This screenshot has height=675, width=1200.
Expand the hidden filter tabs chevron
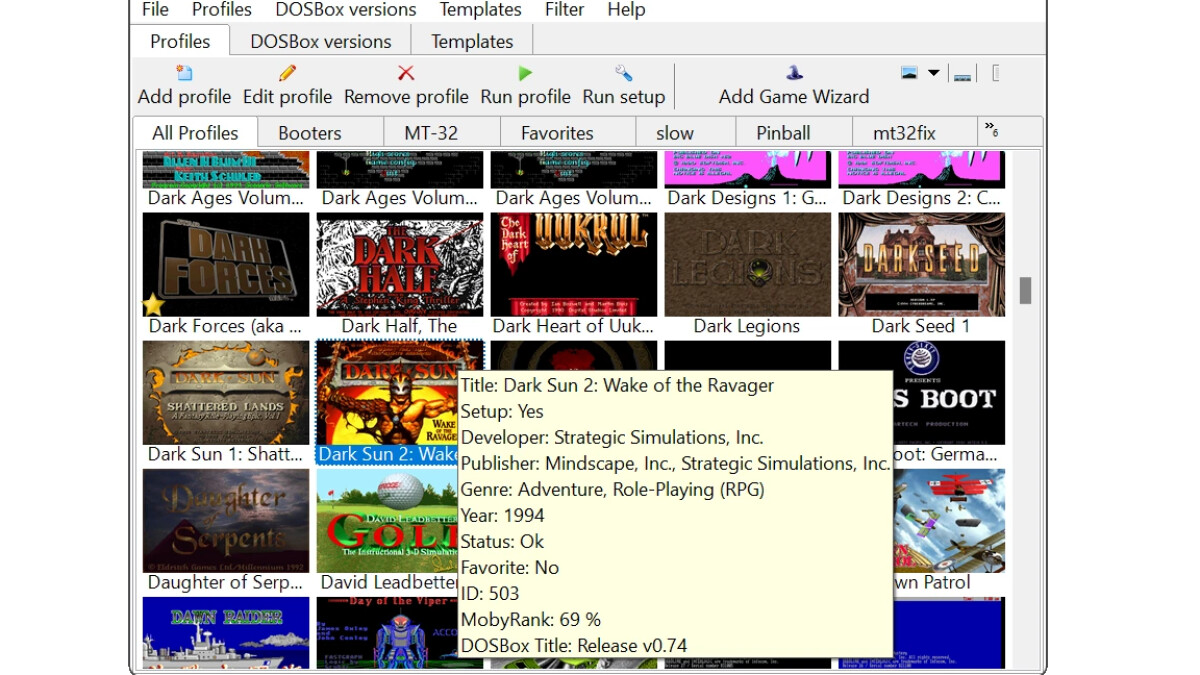point(991,129)
